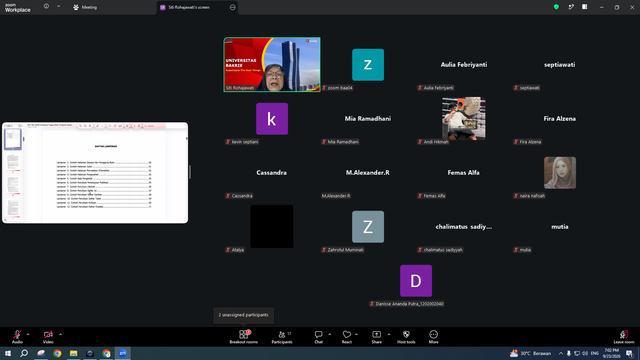Expand Share options arrow

pyautogui.click(x=389, y=335)
